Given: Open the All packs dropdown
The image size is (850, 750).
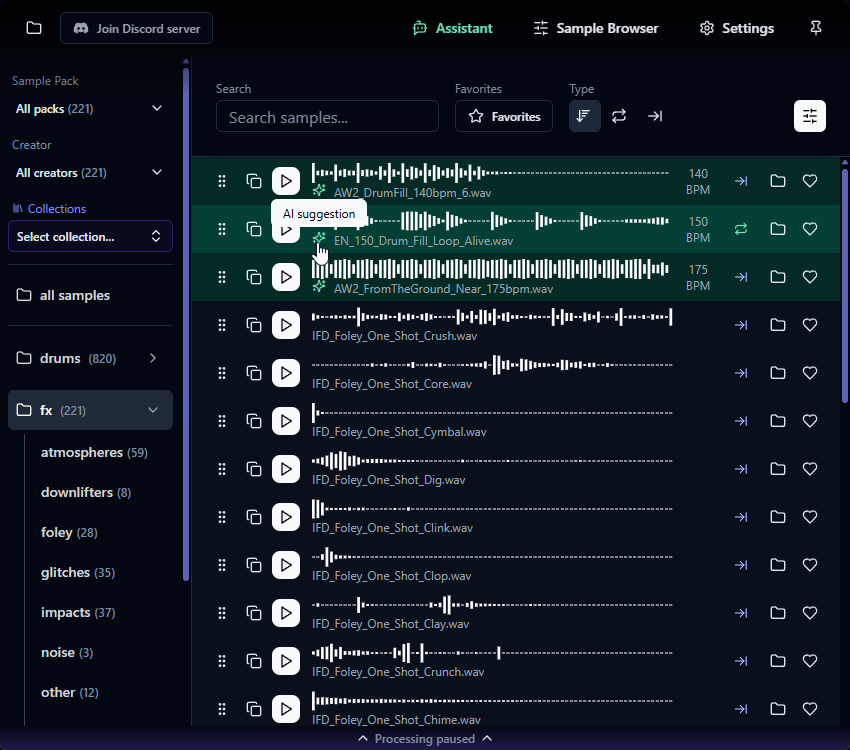Looking at the screenshot, I should click(89, 108).
